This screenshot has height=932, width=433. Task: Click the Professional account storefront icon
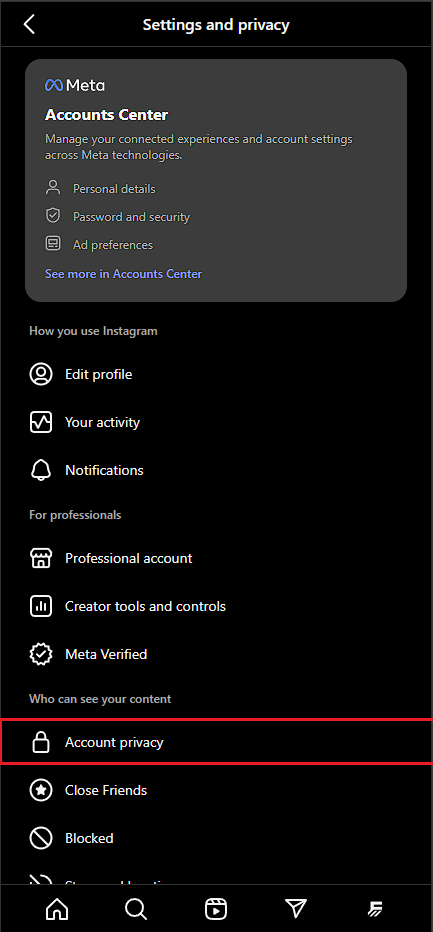click(41, 558)
